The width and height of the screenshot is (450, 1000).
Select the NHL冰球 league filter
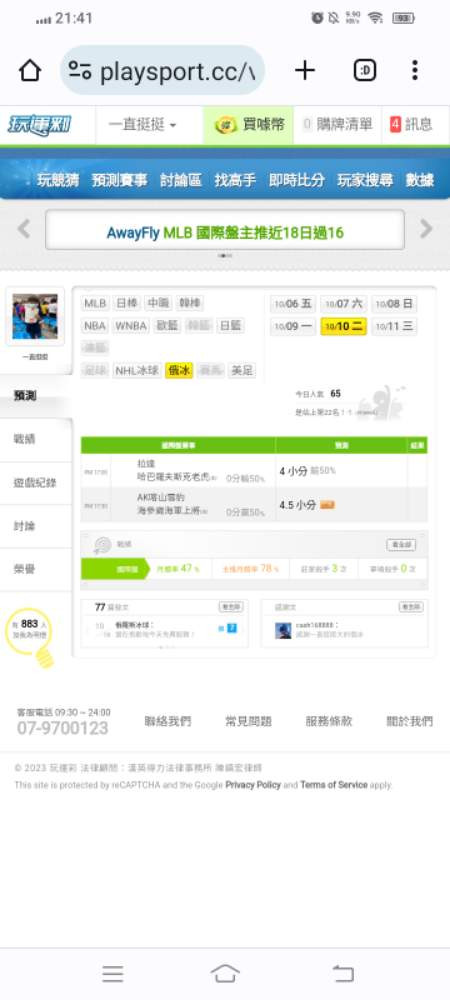136,371
